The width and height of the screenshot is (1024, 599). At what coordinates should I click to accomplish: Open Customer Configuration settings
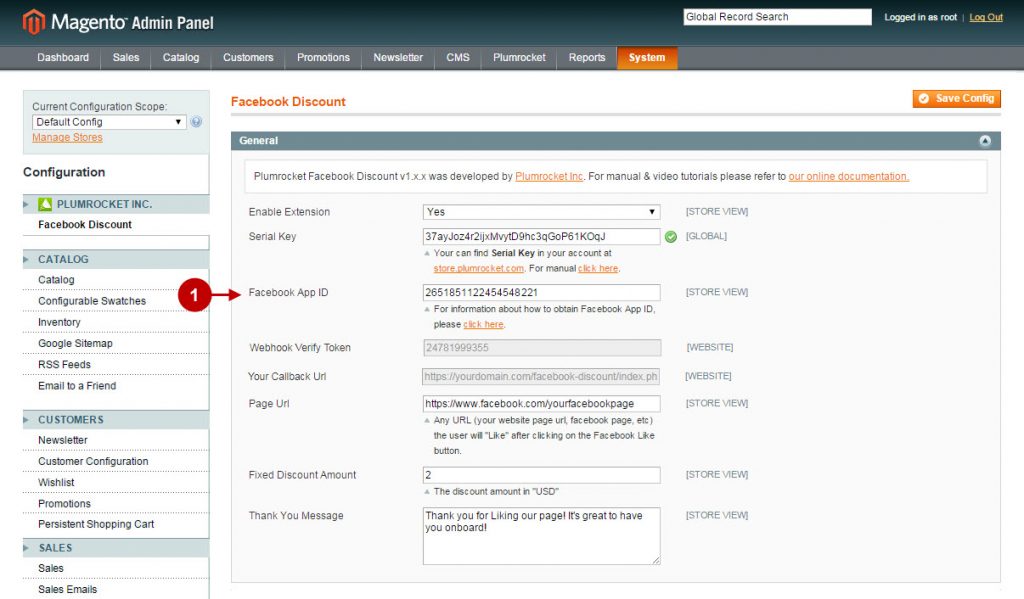click(x=93, y=461)
